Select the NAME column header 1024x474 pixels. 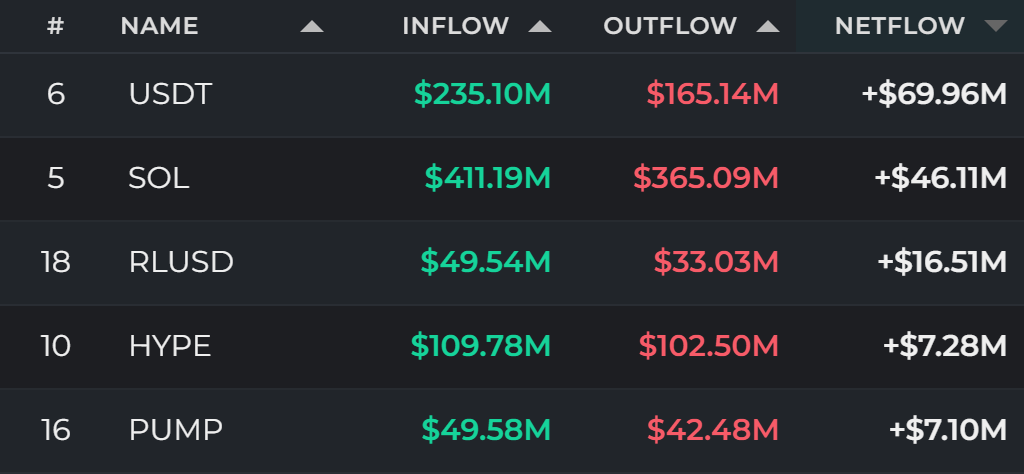click(159, 26)
